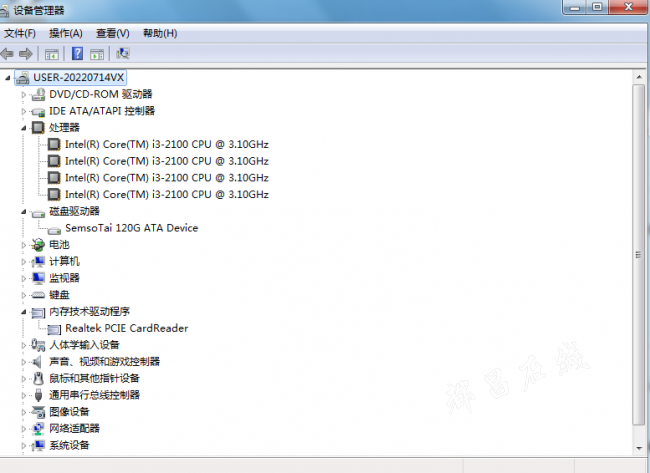The image size is (650, 473).
Task: Minimize the 设备管理器 window
Action: 575,7
